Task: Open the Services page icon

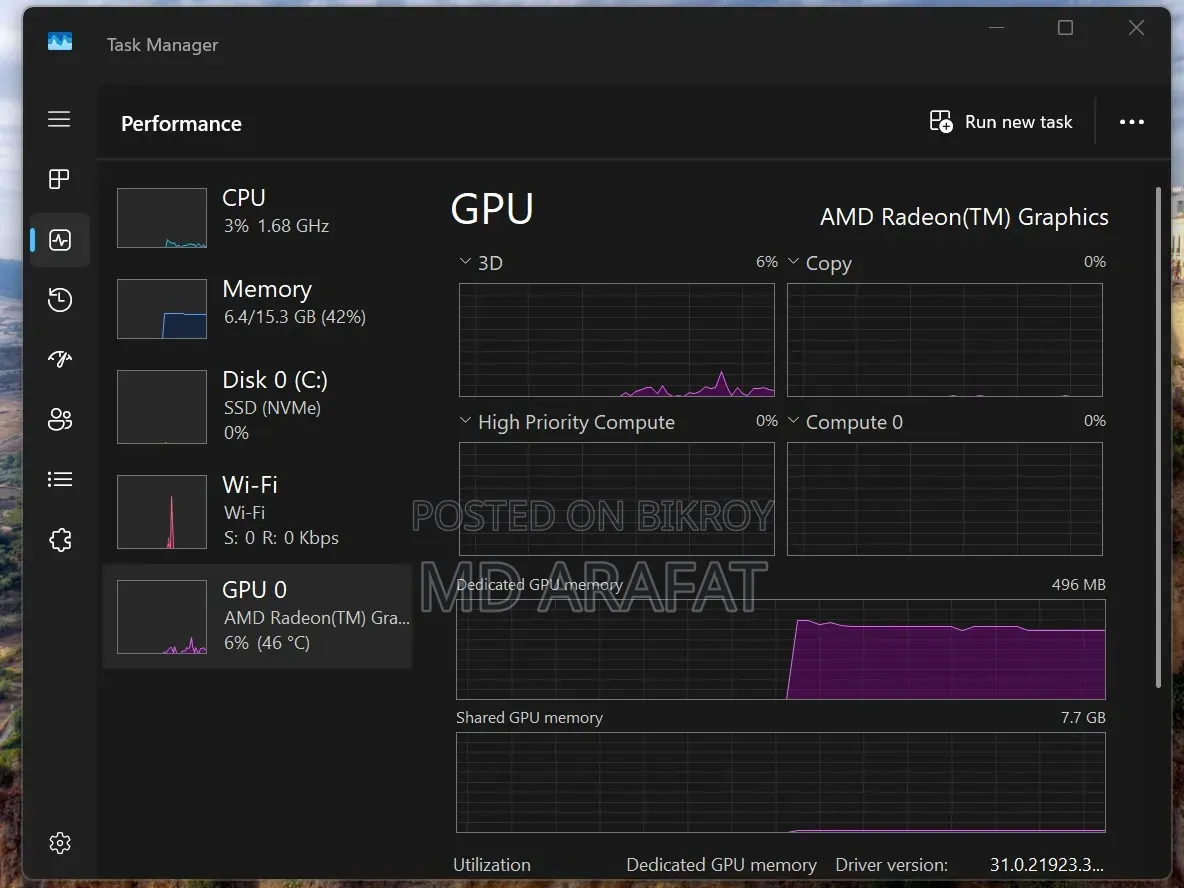Action: pos(60,540)
